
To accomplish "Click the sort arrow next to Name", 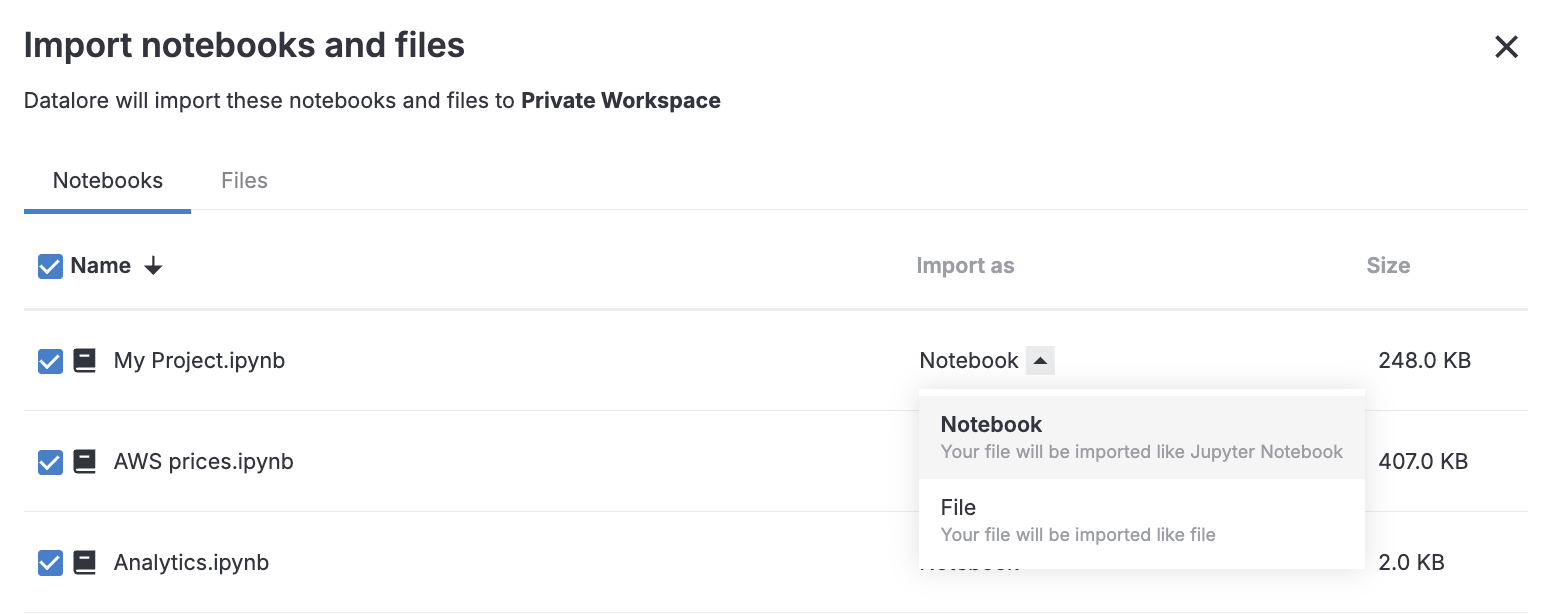I will point(152,266).
